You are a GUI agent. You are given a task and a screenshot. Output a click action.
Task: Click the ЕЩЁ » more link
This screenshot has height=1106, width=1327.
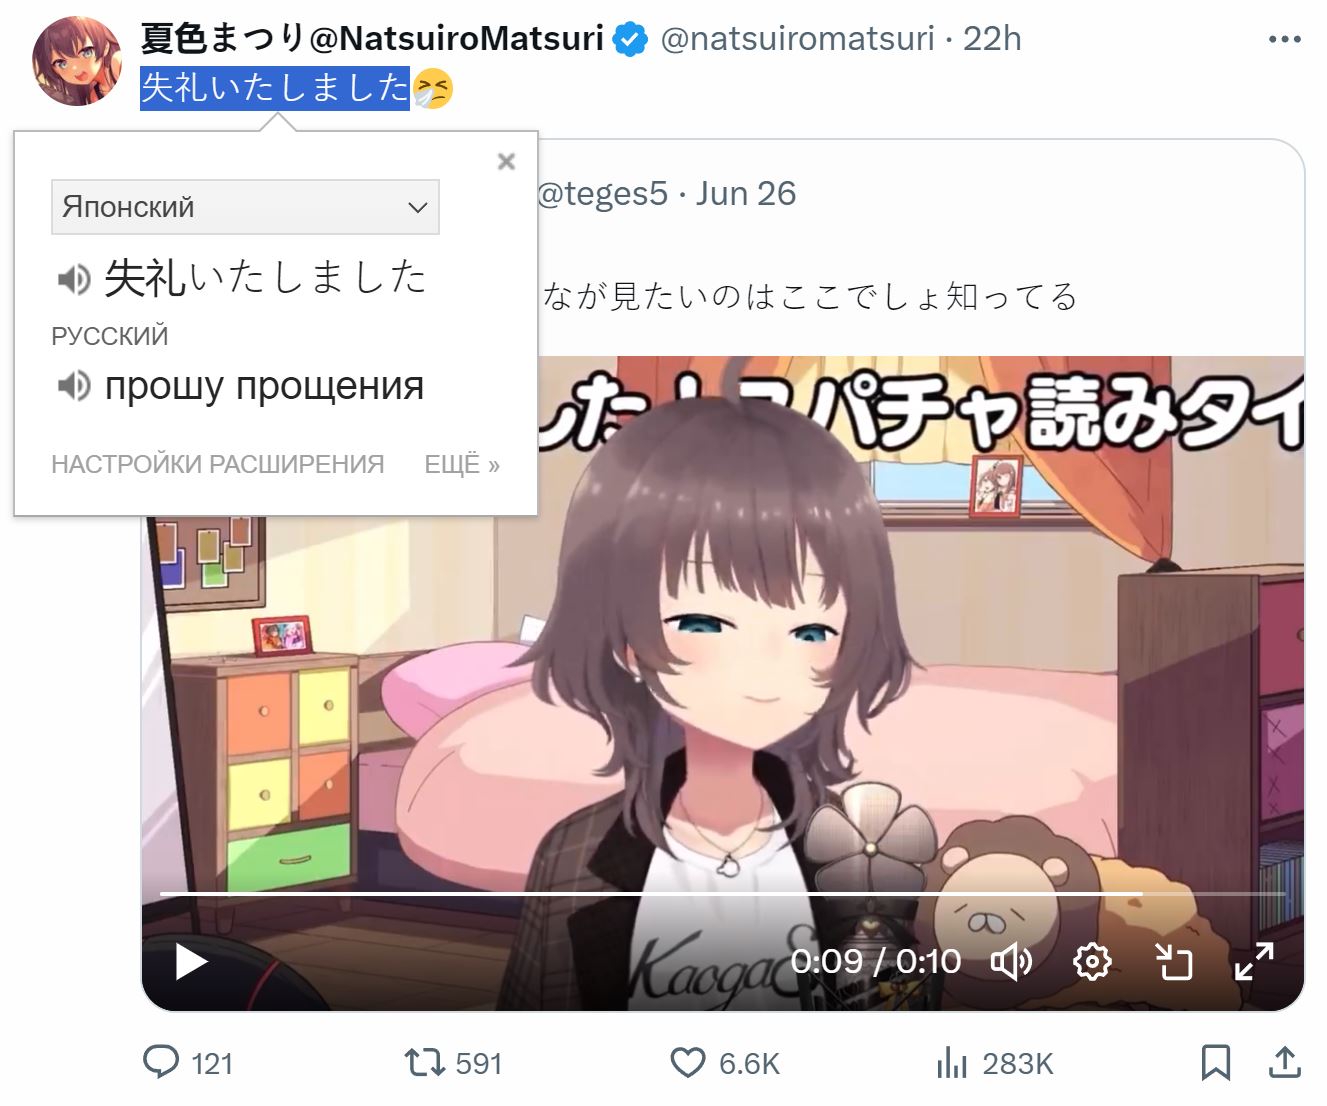click(462, 464)
